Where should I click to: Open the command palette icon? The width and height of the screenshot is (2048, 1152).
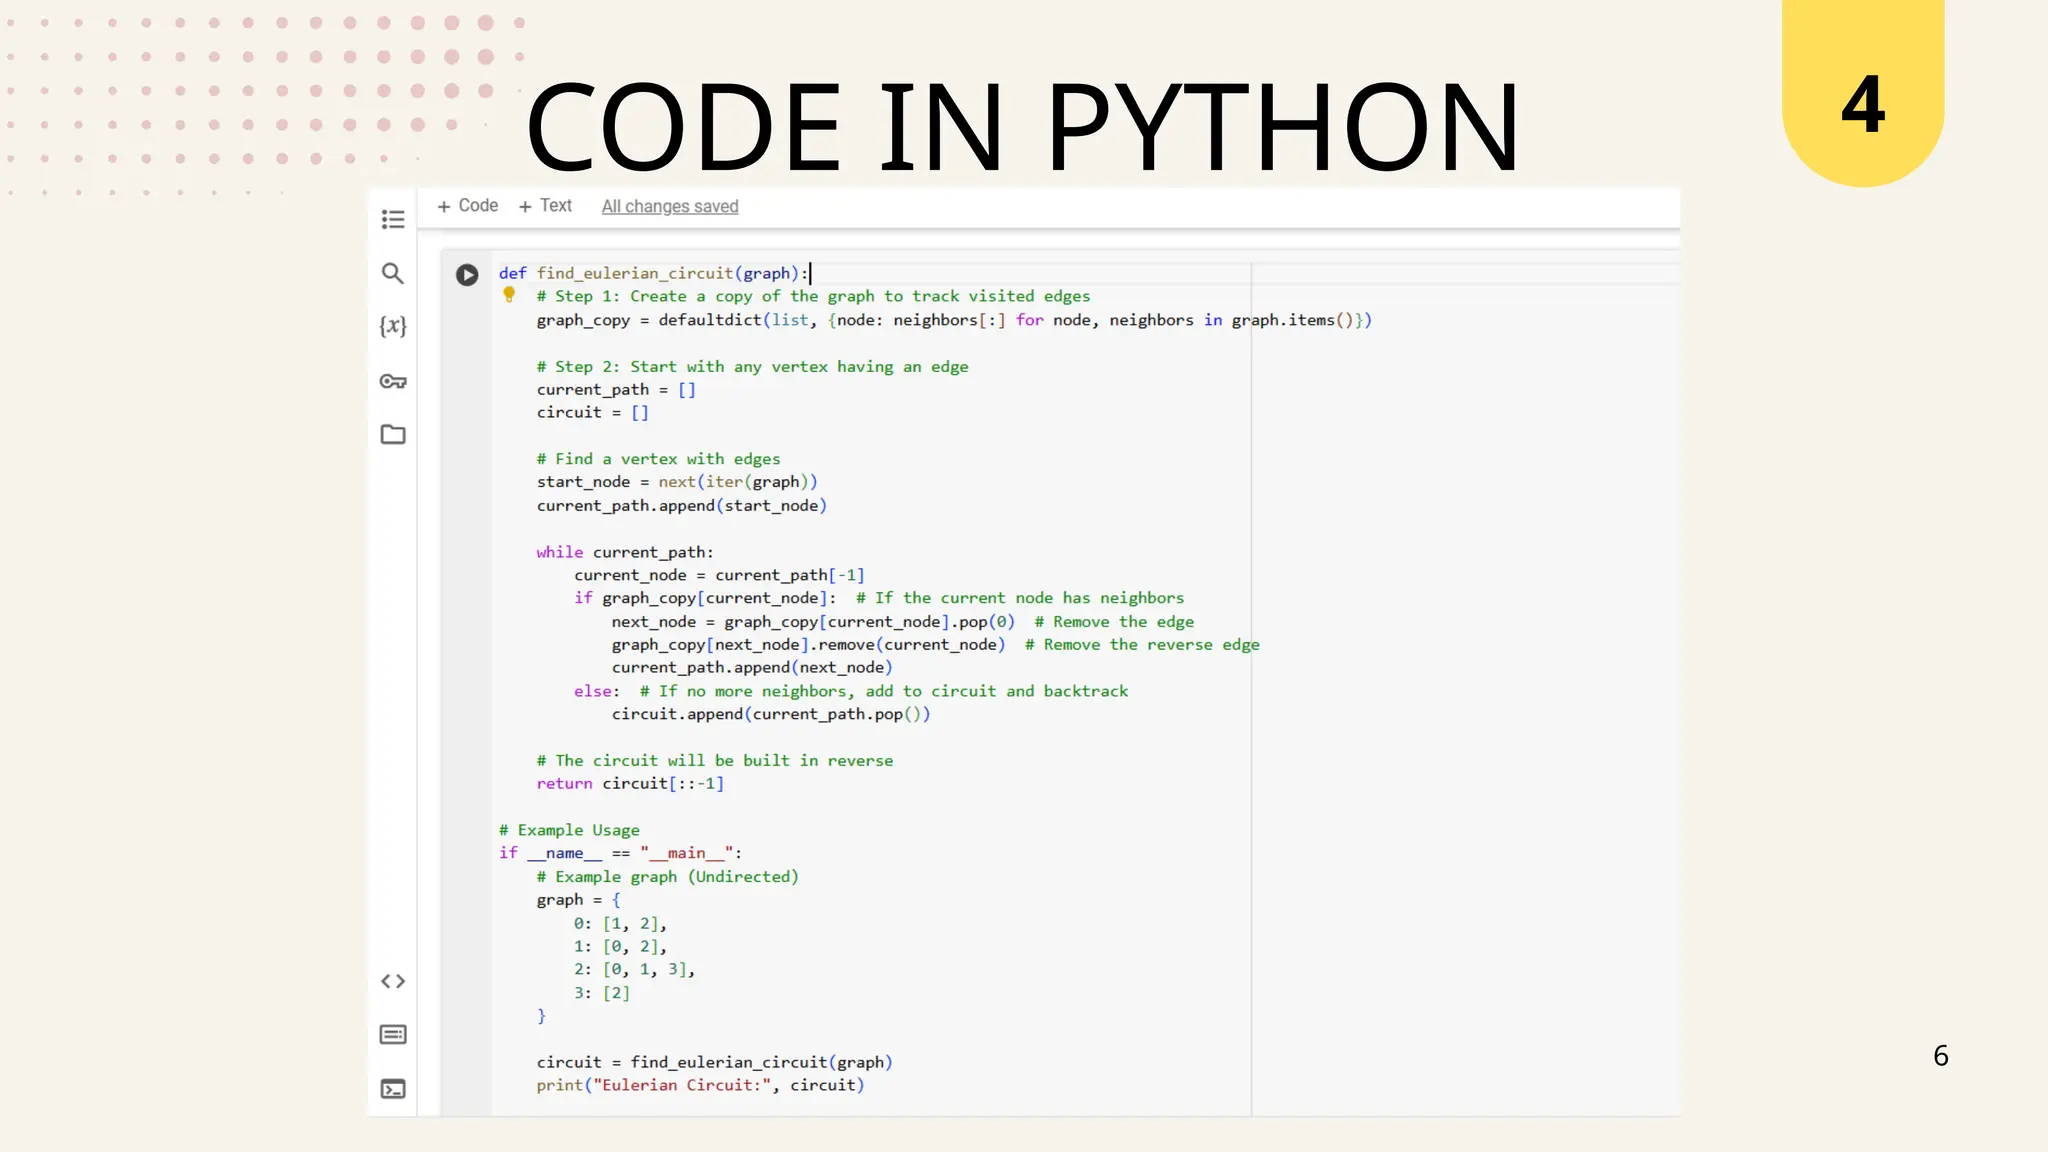(x=393, y=1034)
